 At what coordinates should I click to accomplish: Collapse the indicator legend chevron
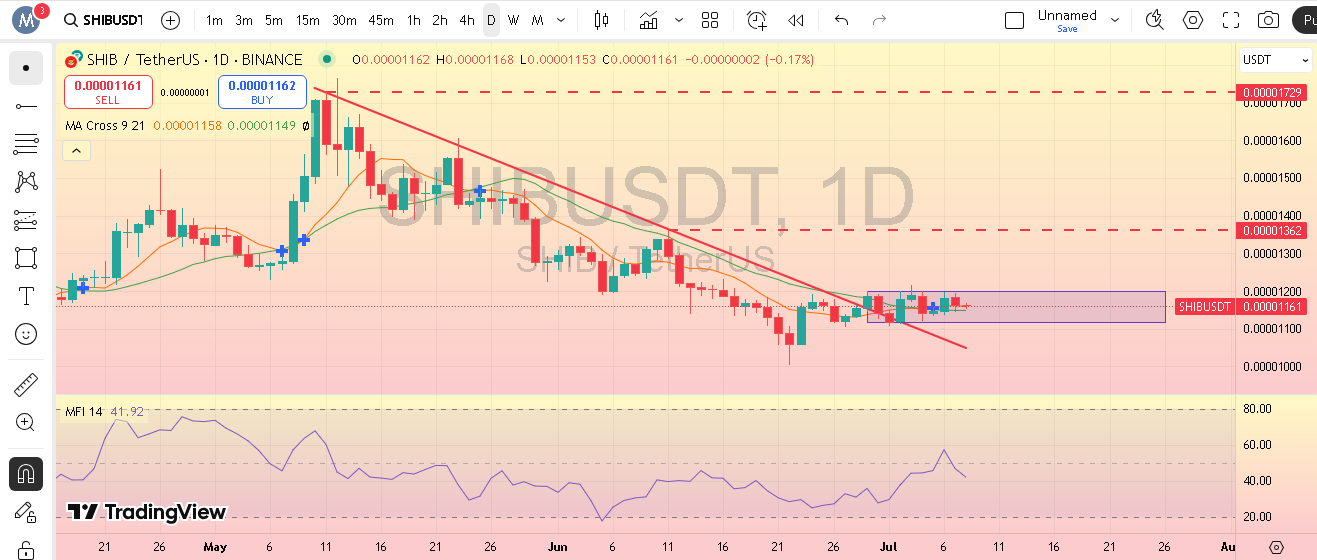click(x=76, y=151)
